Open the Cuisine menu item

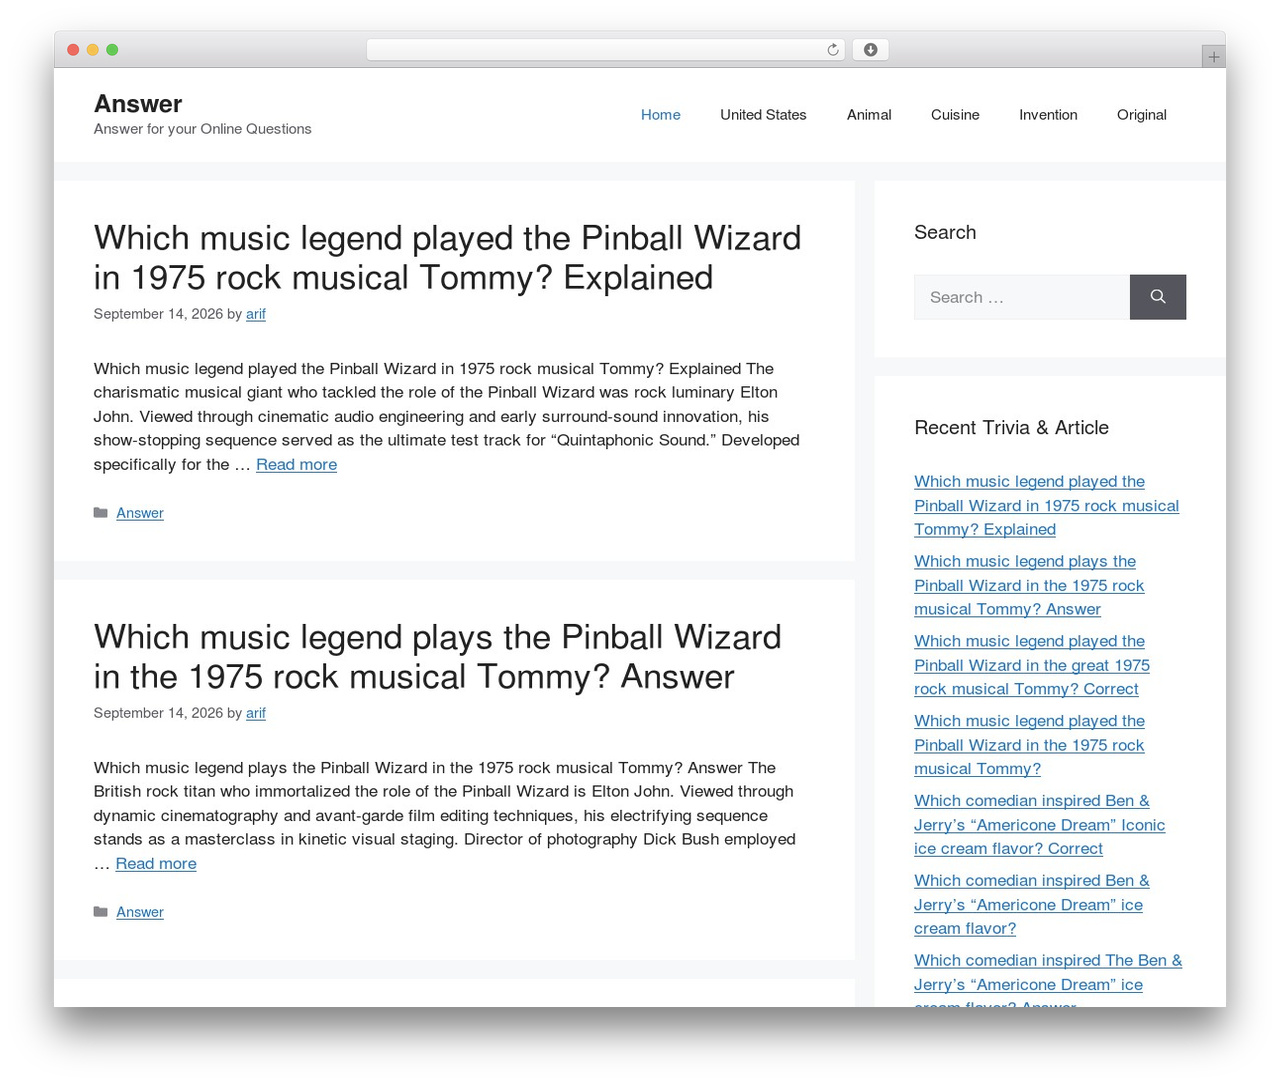tap(955, 115)
